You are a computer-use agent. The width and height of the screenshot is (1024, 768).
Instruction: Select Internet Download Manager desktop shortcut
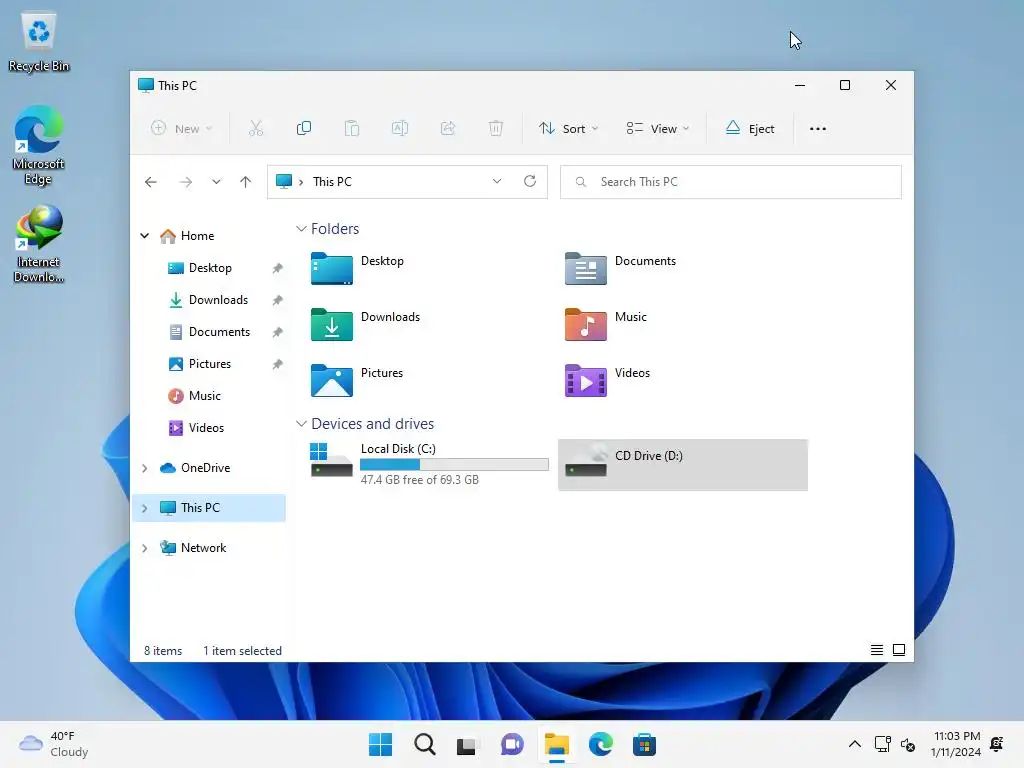[39, 244]
